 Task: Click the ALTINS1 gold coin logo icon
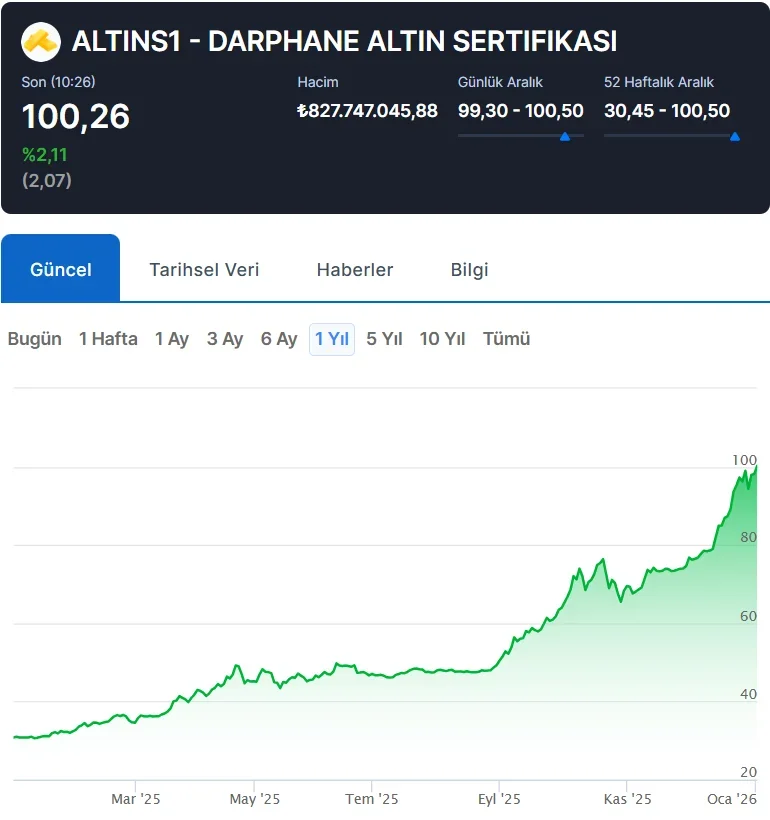point(40,41)
